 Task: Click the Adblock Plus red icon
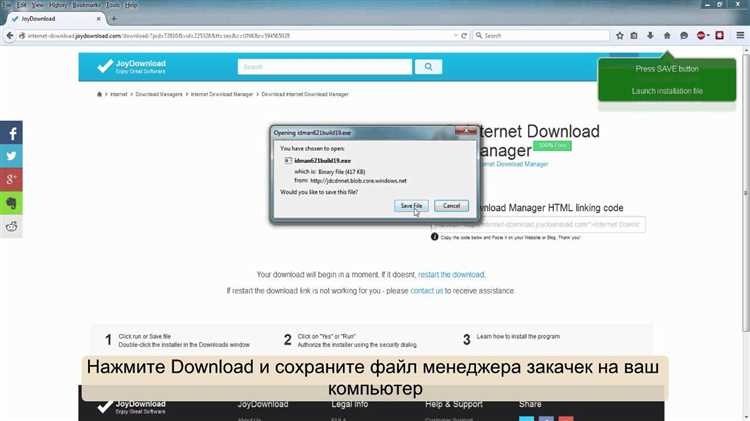701,36
